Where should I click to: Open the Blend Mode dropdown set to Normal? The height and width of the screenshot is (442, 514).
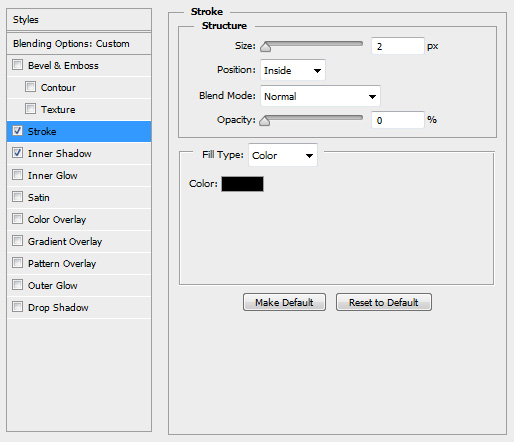point(320,96)
